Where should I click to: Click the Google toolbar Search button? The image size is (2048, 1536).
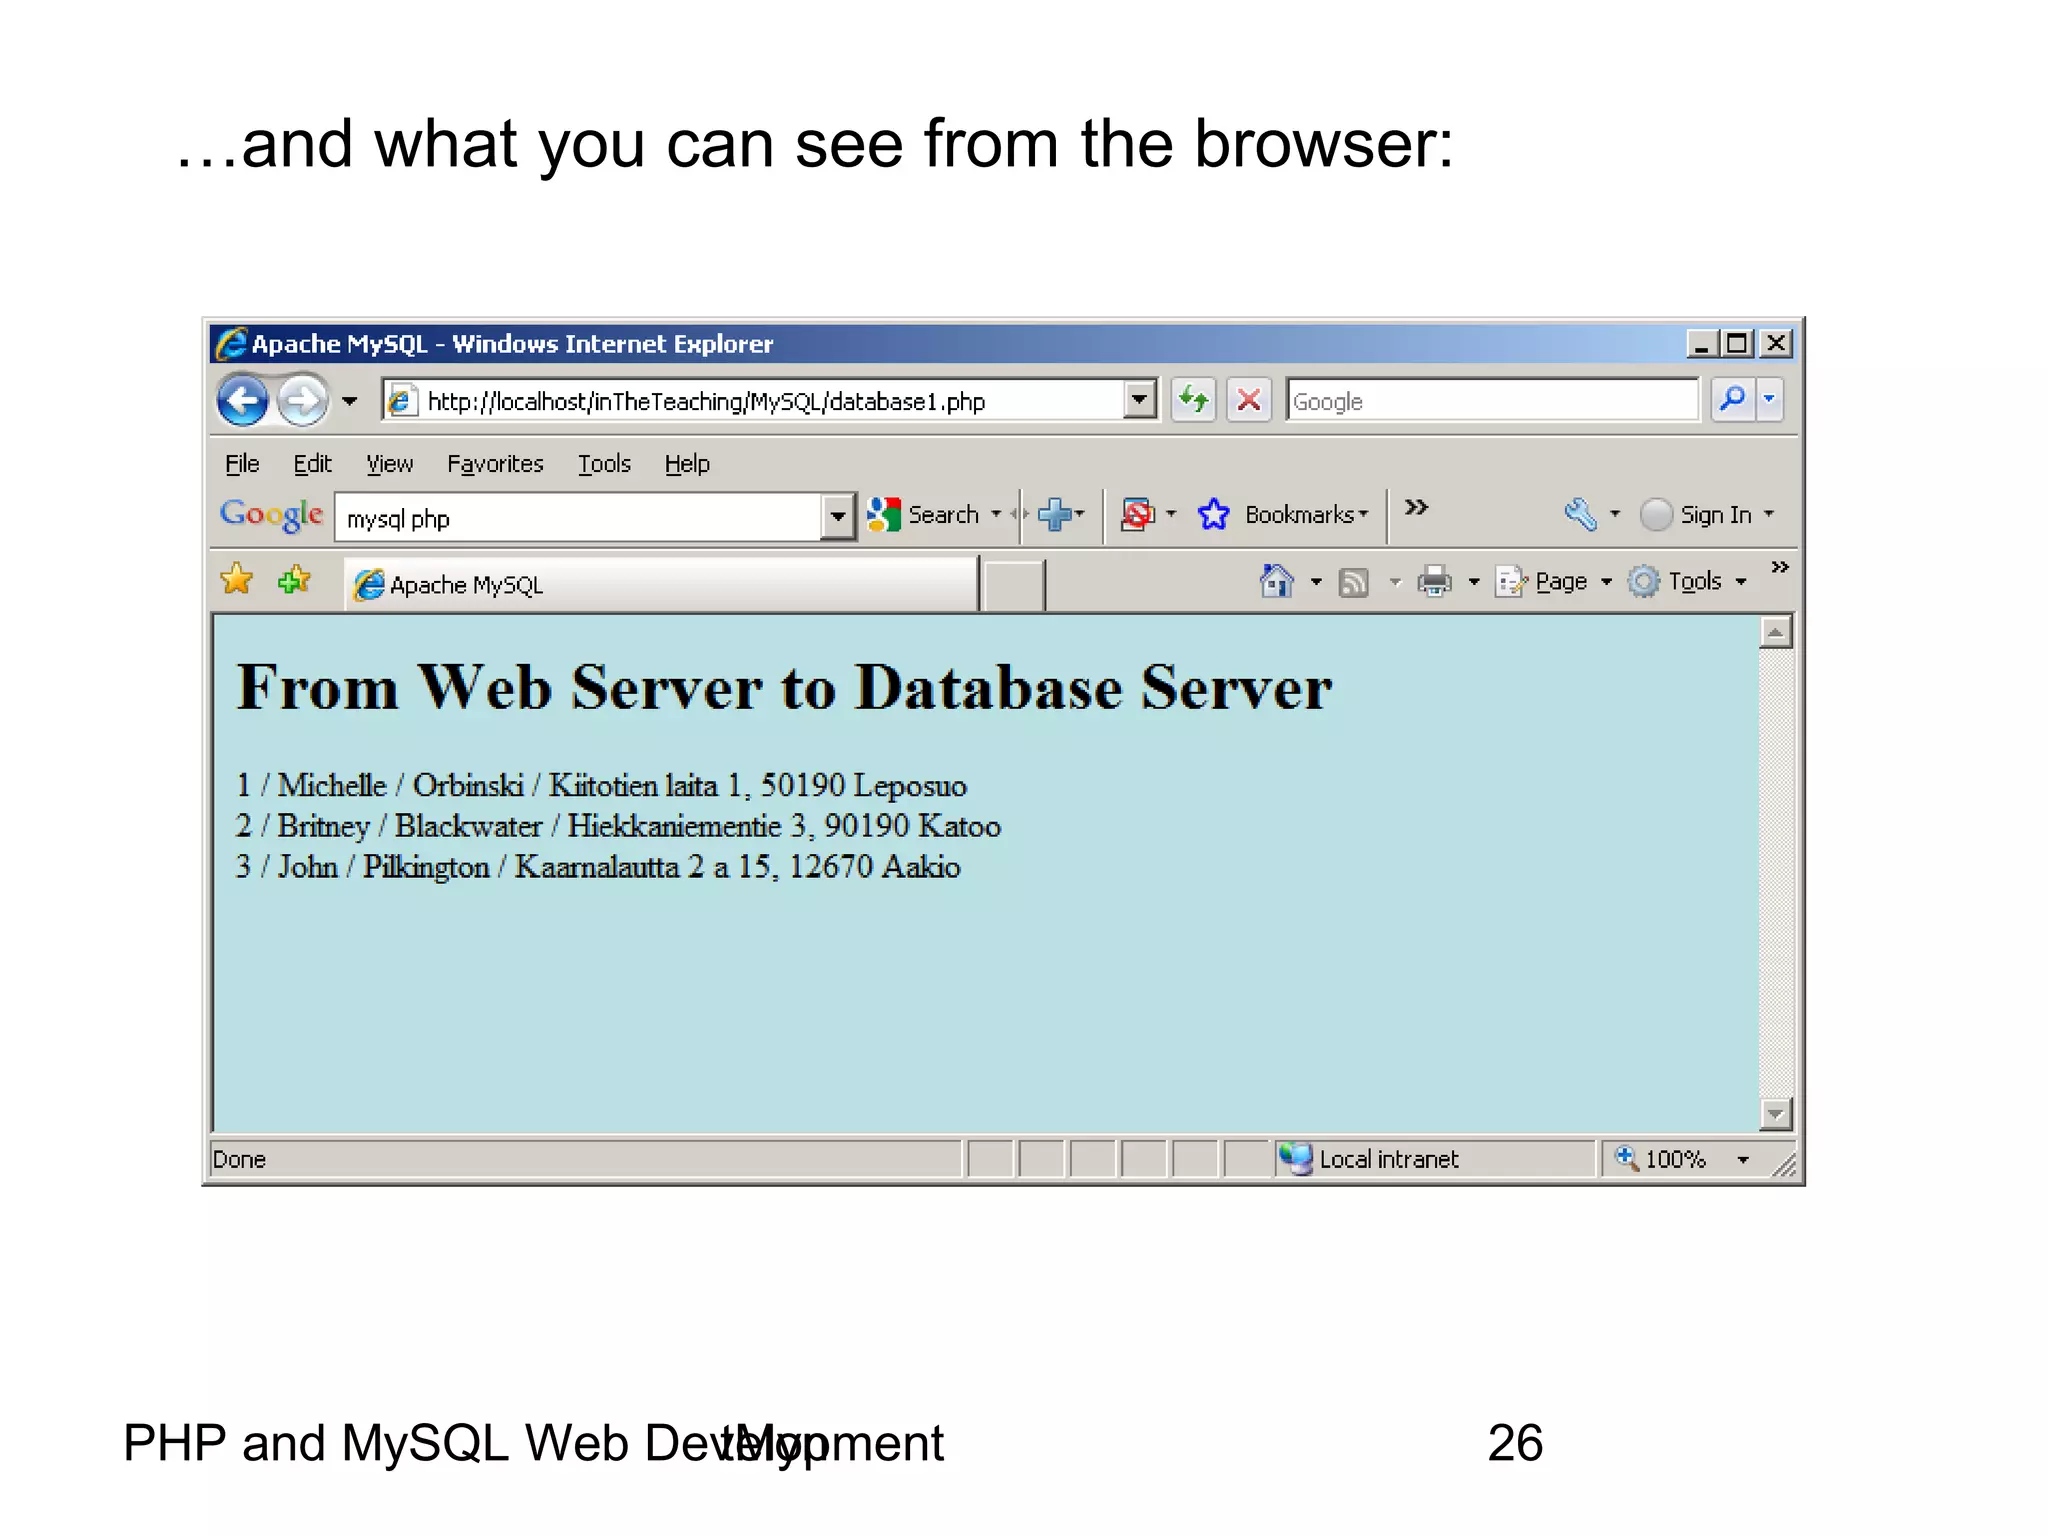point(923,515)
